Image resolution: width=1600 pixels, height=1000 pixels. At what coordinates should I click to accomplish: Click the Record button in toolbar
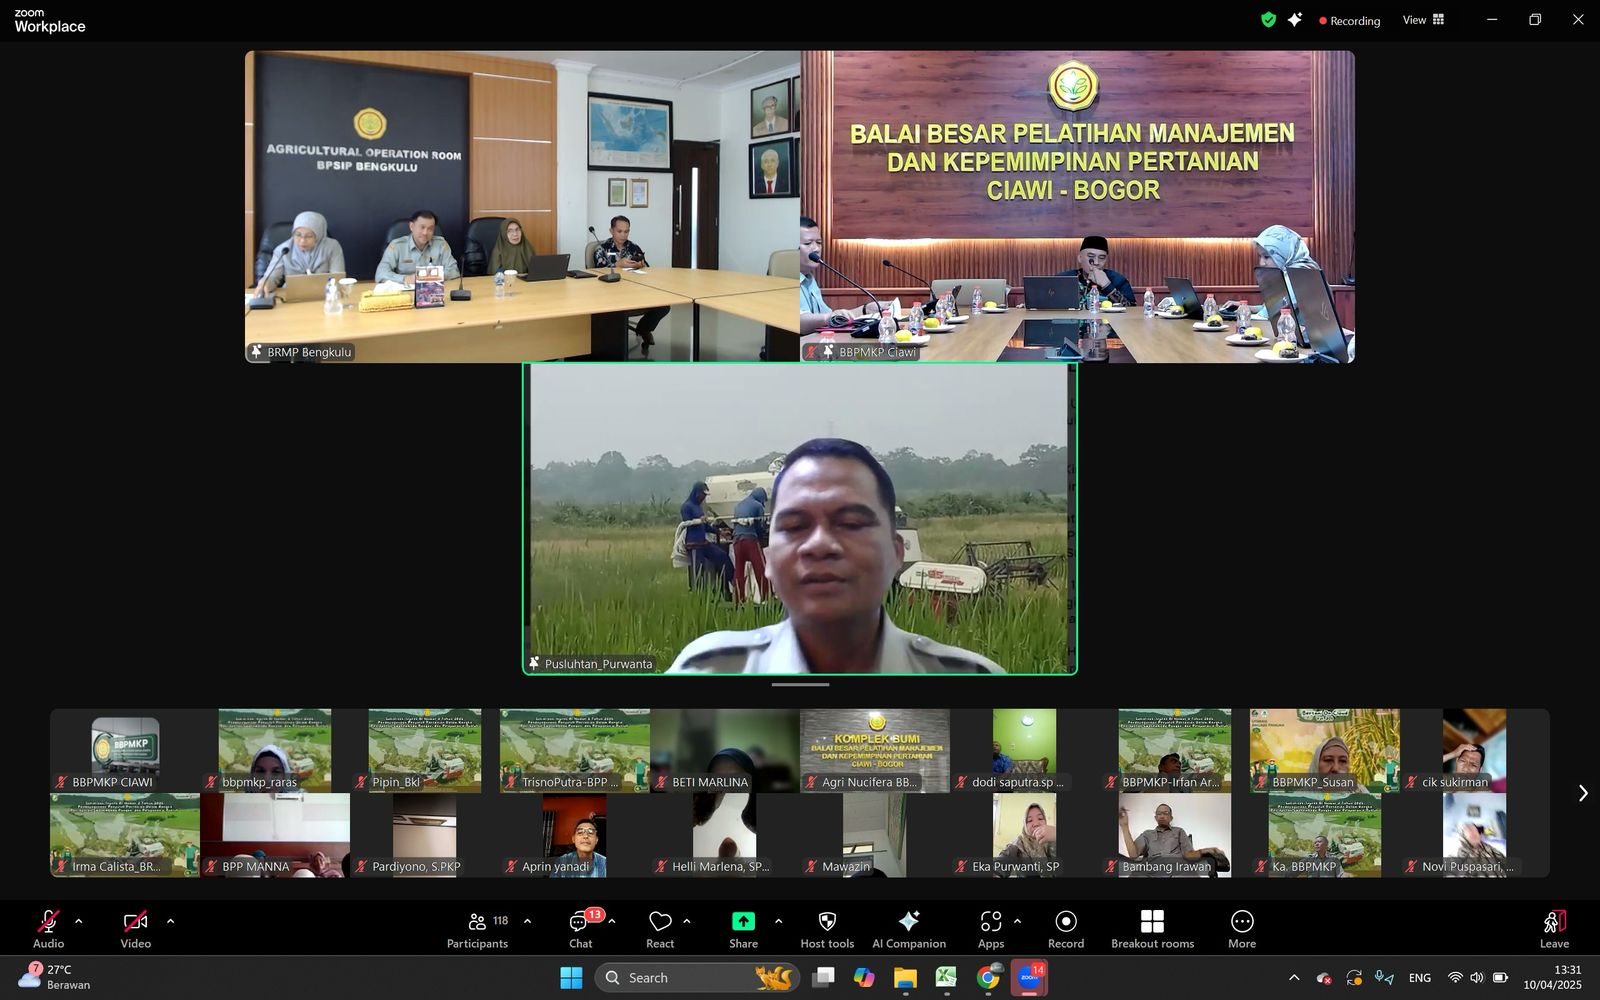tap(1066, 929)
